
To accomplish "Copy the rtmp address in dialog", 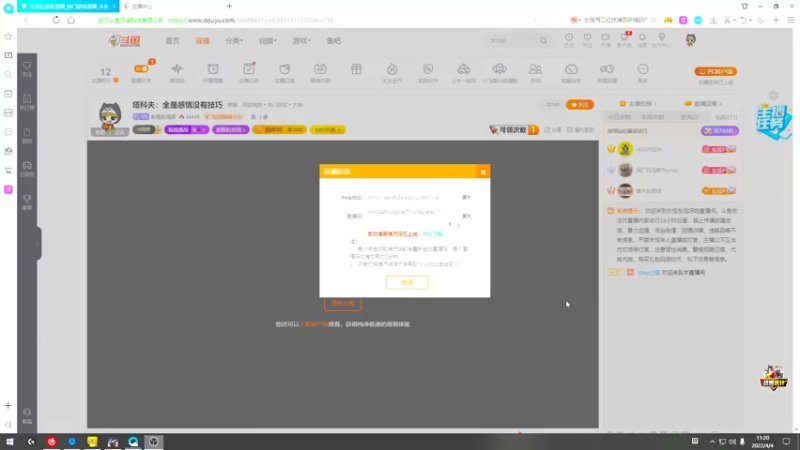I will (466, 197).
